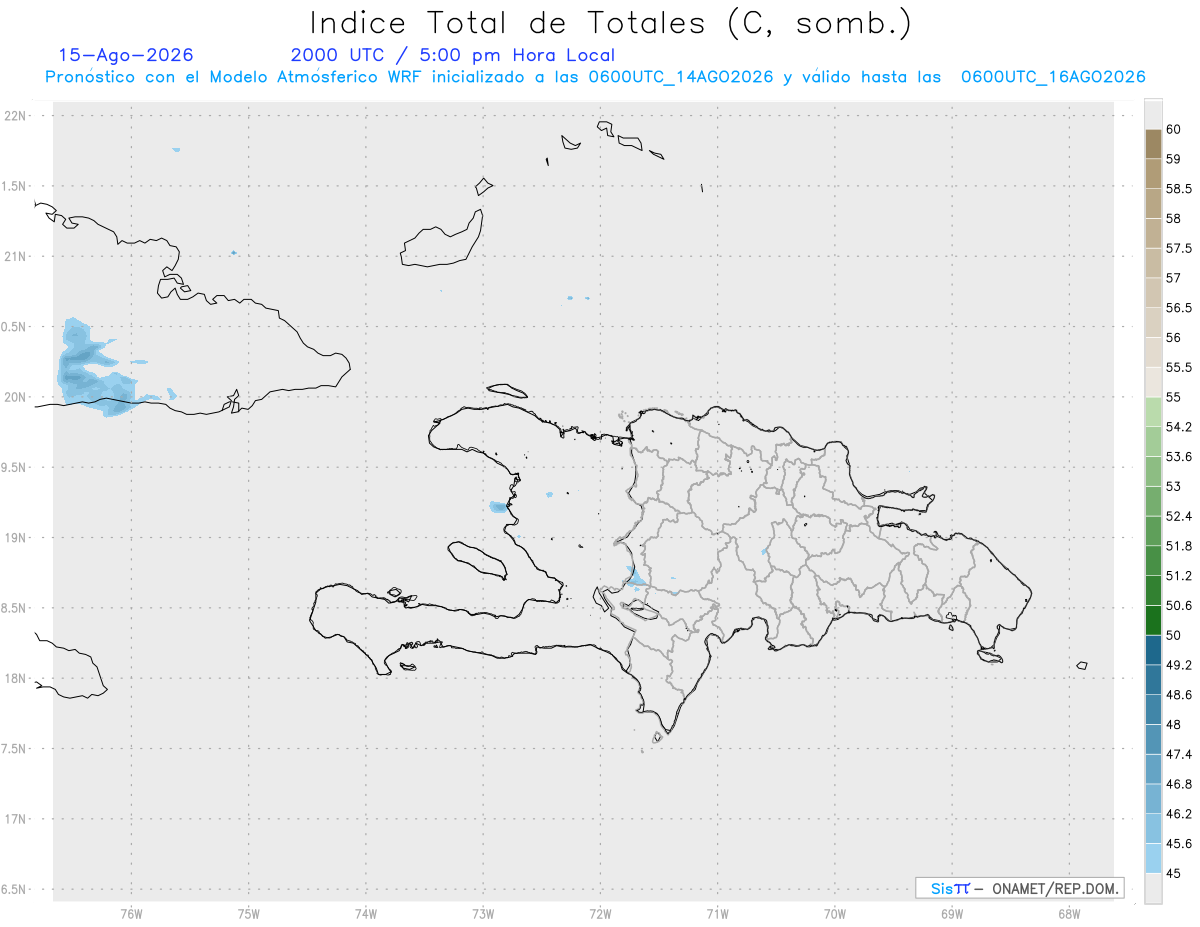Image resolution: width=1200 pixels, height=927 pixels.
Task: Select the light green swatch between 54.2 and 55
Action: point(1153,412)
